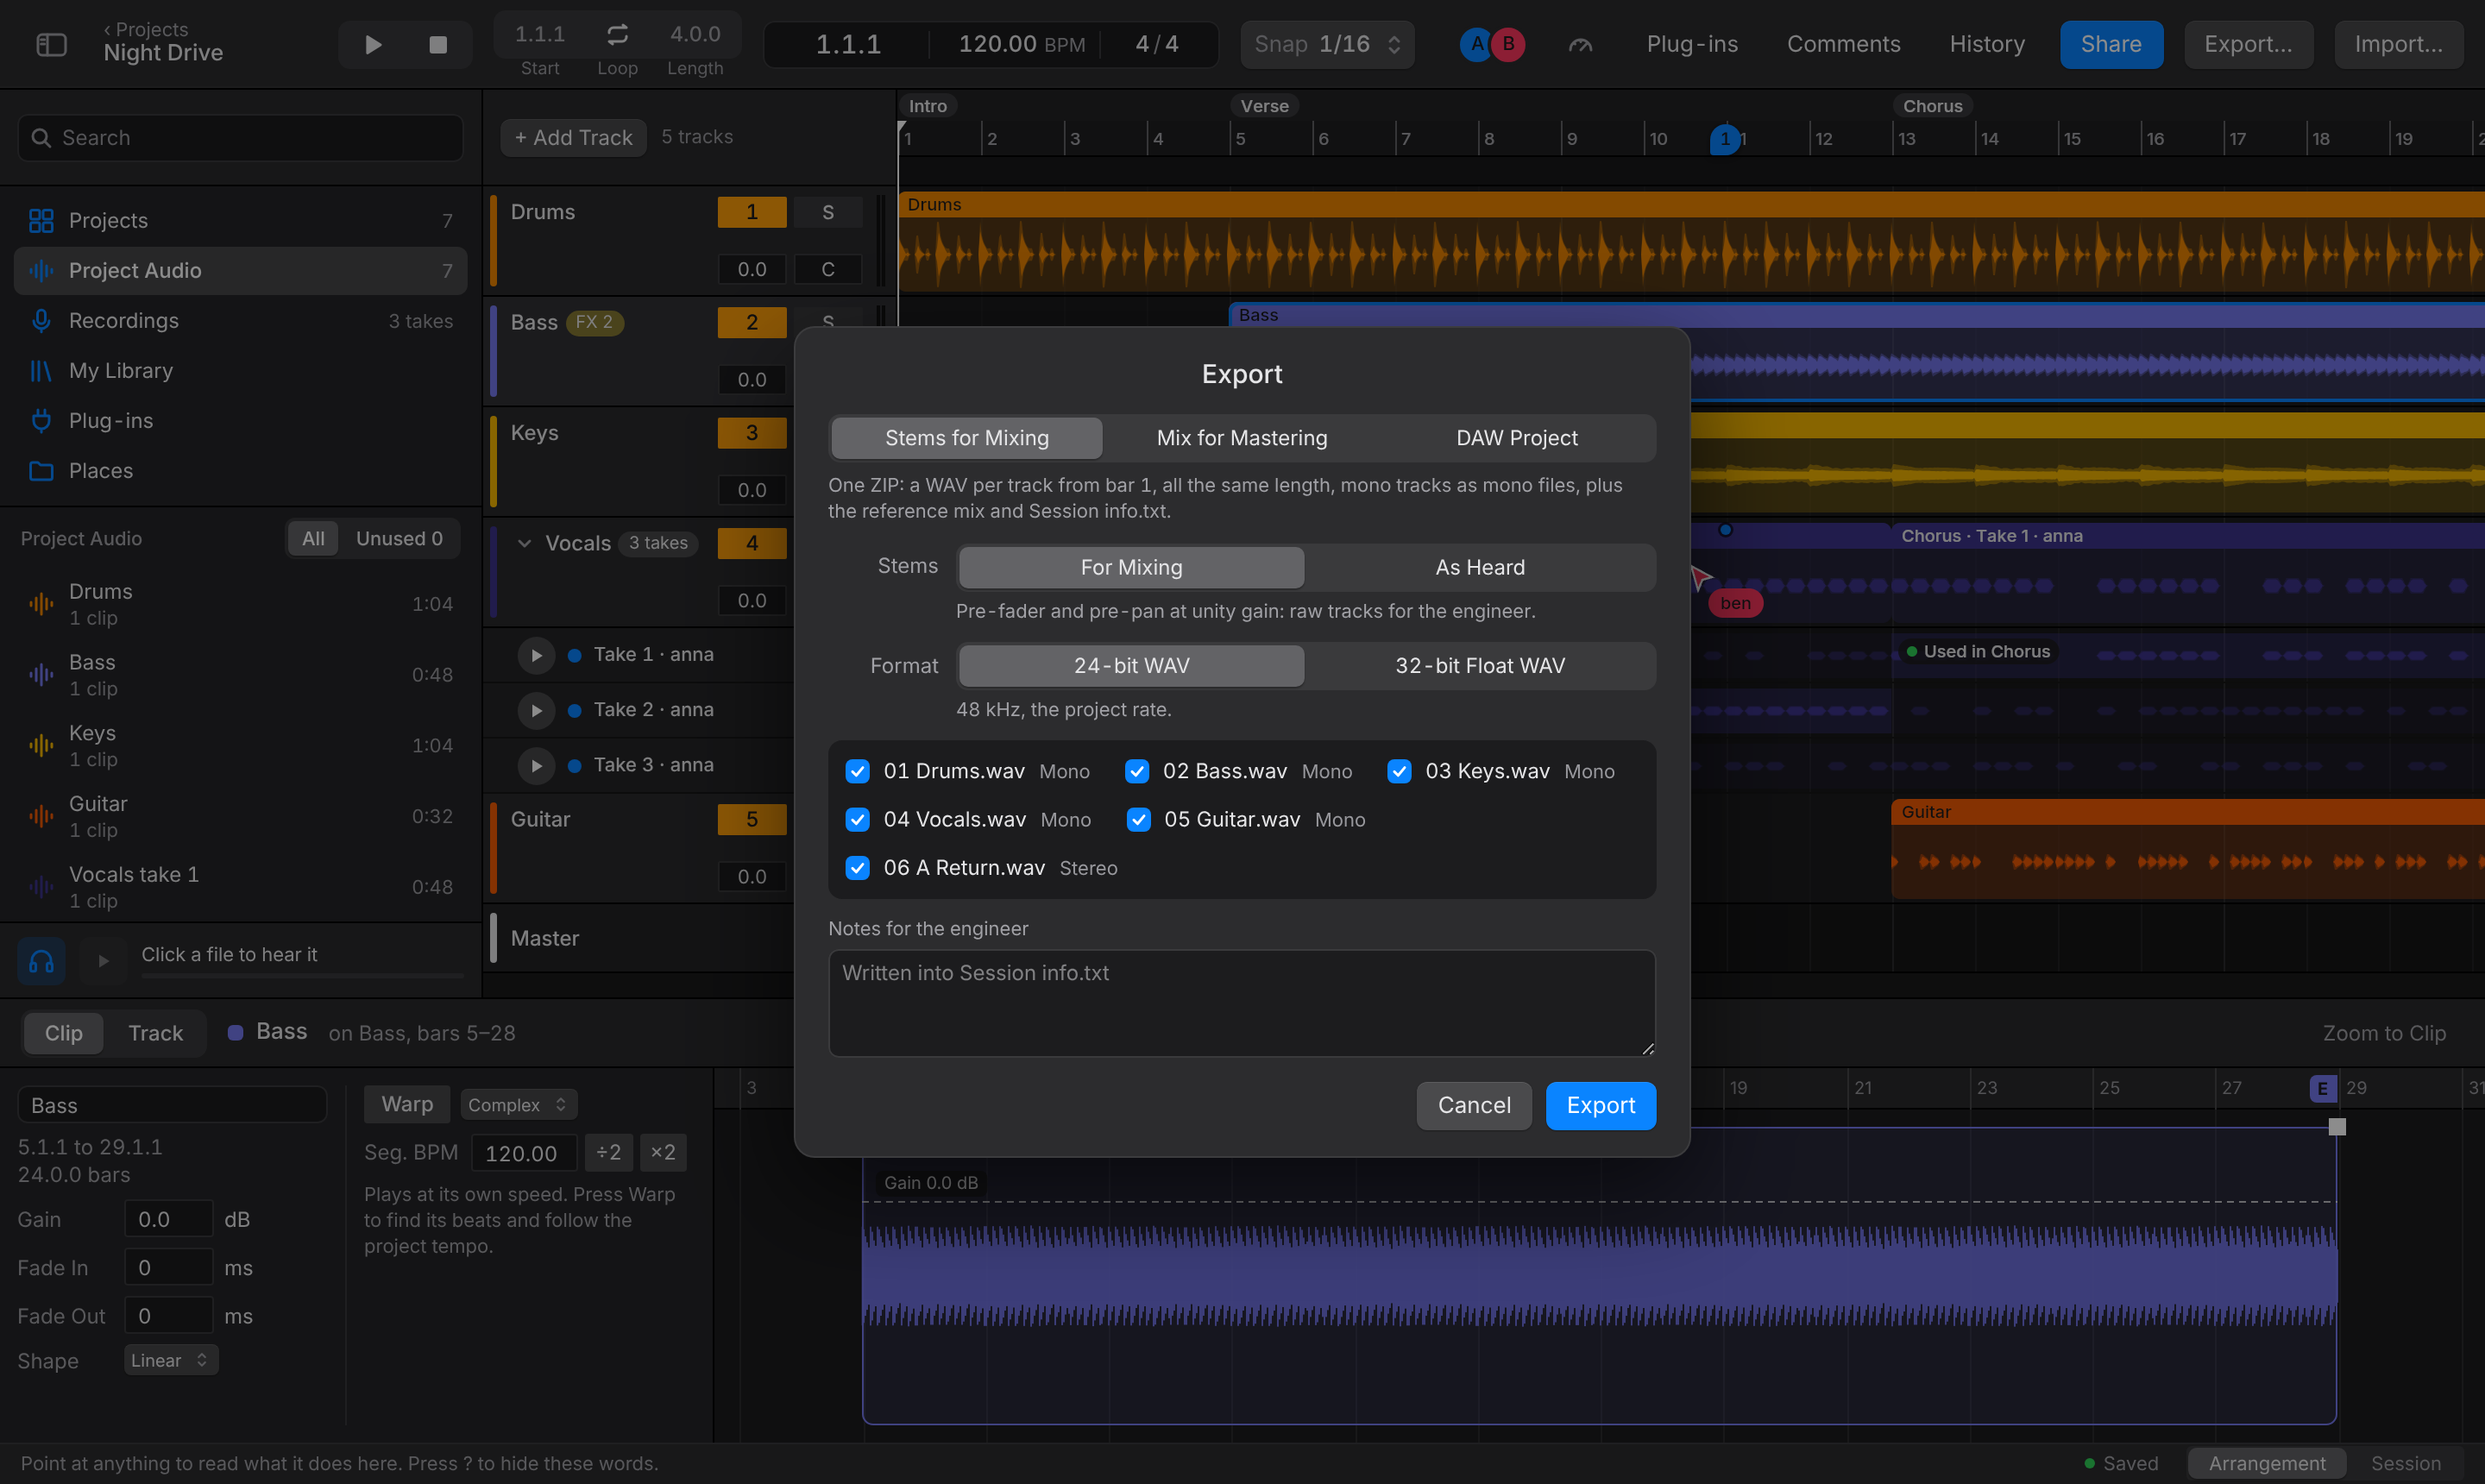Click collaborator avatar A

[x=1476, y=44]
